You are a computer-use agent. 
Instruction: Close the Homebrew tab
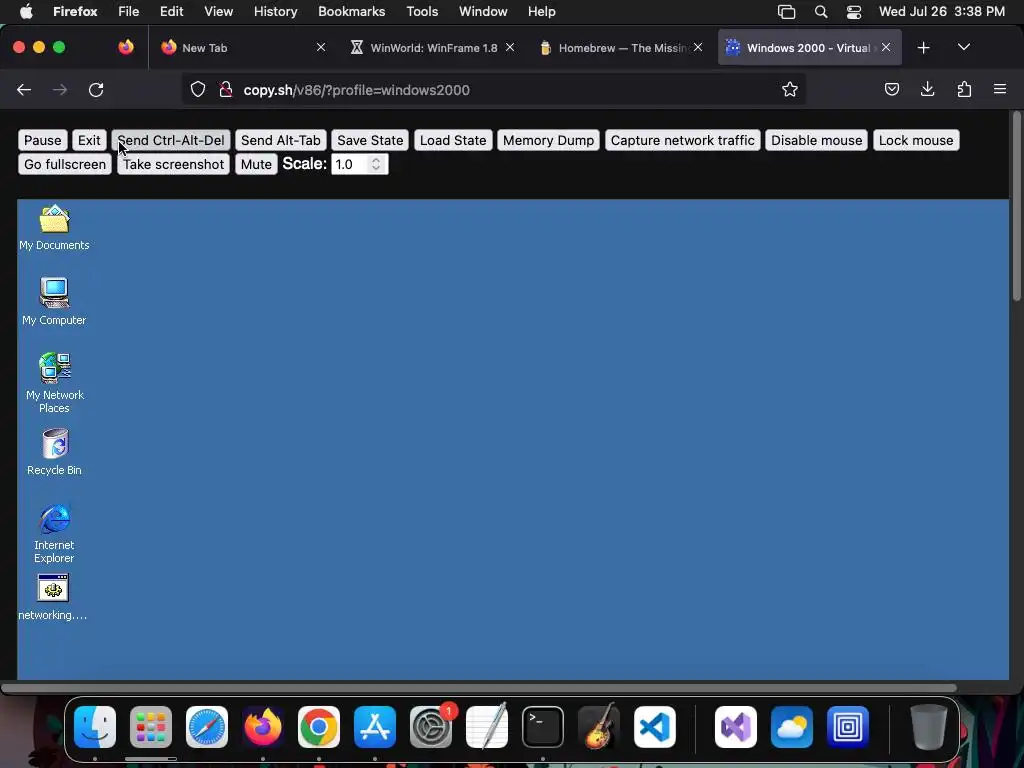pyautogui.click(x=697, y=48)
